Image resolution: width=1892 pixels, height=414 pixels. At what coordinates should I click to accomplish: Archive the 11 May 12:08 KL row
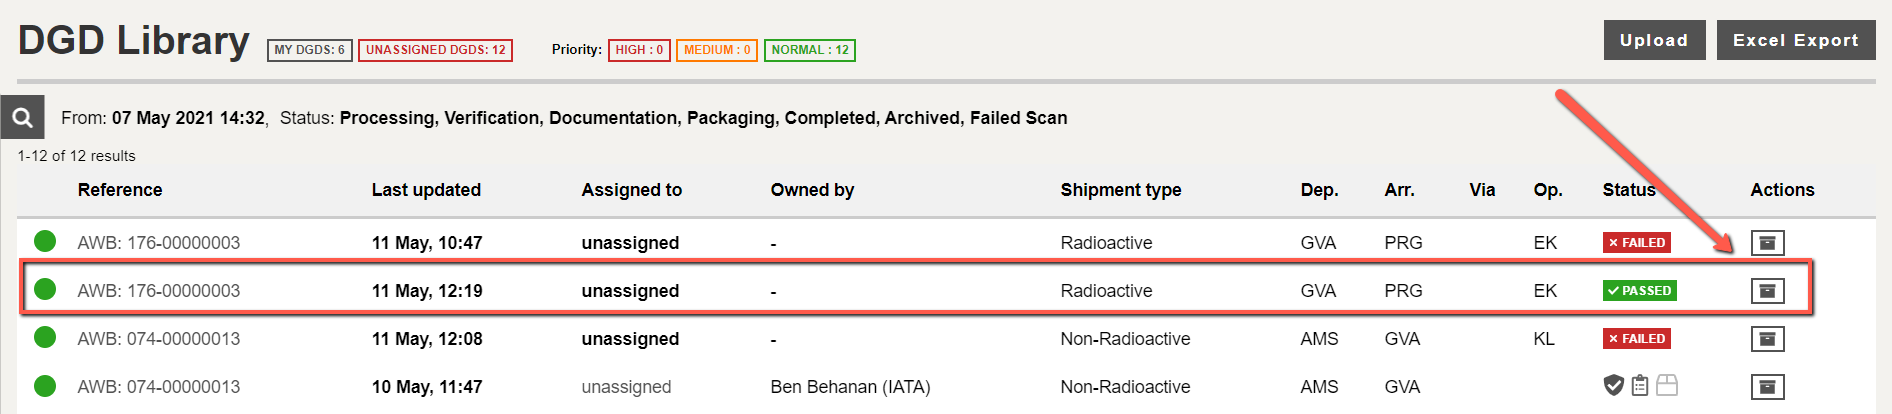1767,339
